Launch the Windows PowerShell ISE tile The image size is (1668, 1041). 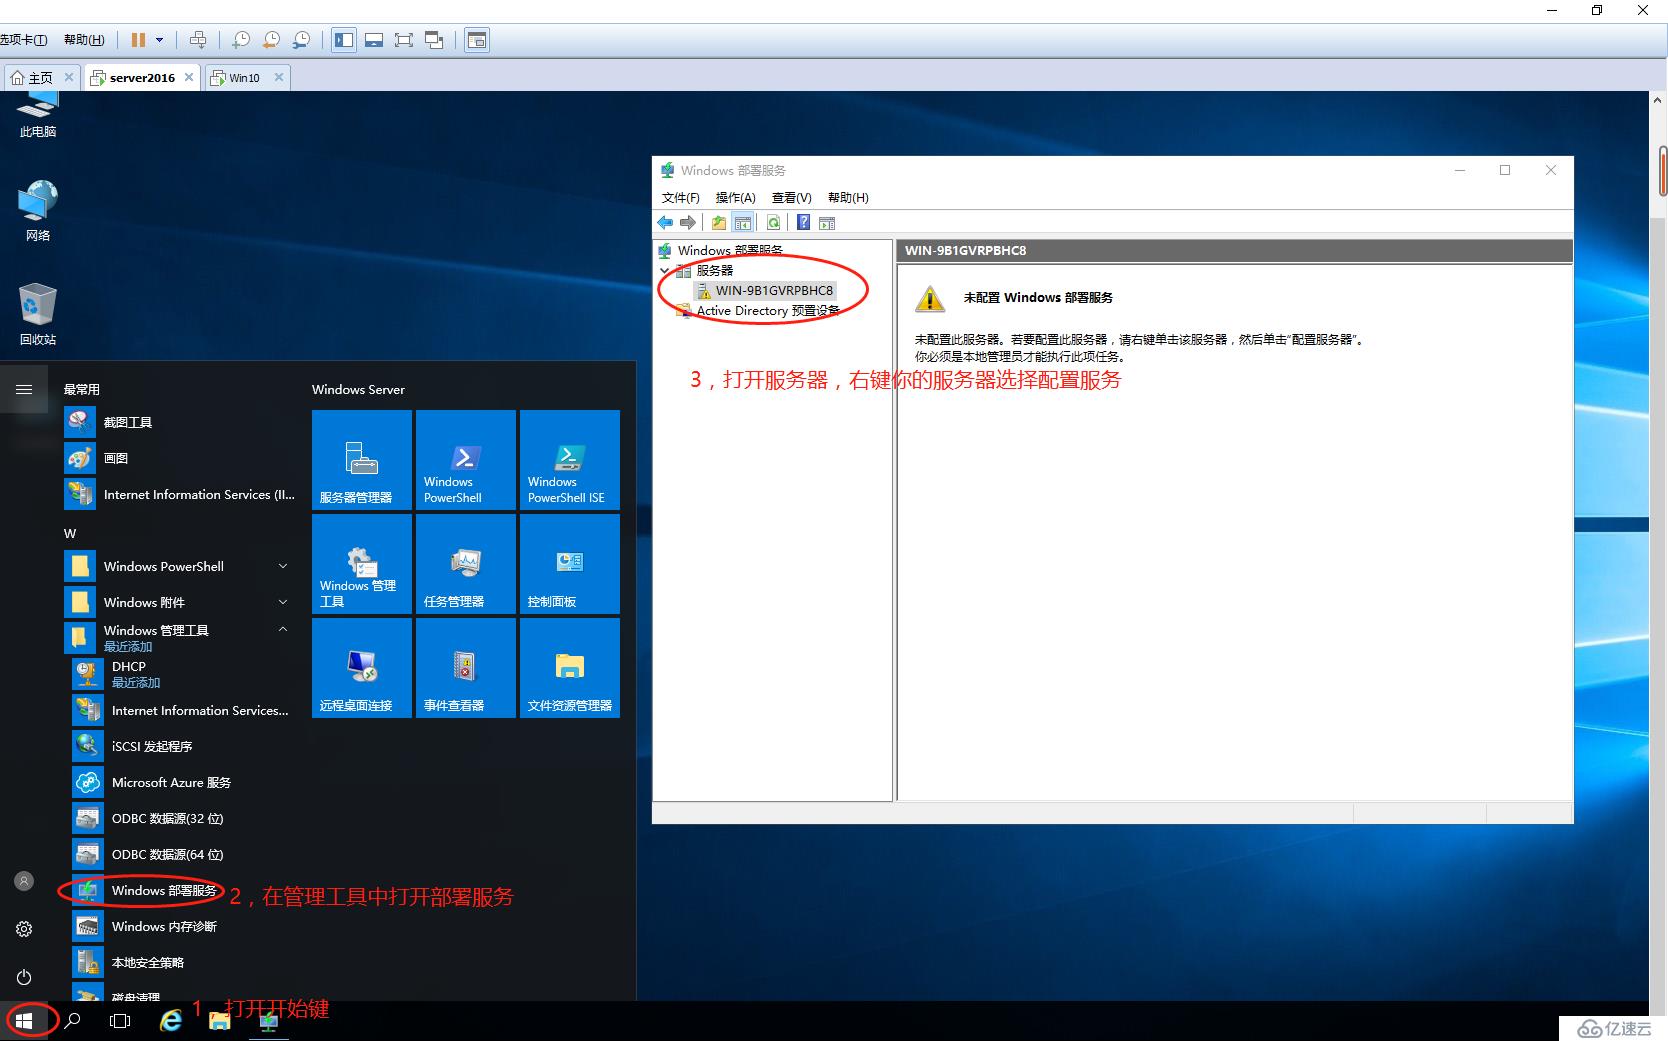pyautogui.click(x=570, y=460)
